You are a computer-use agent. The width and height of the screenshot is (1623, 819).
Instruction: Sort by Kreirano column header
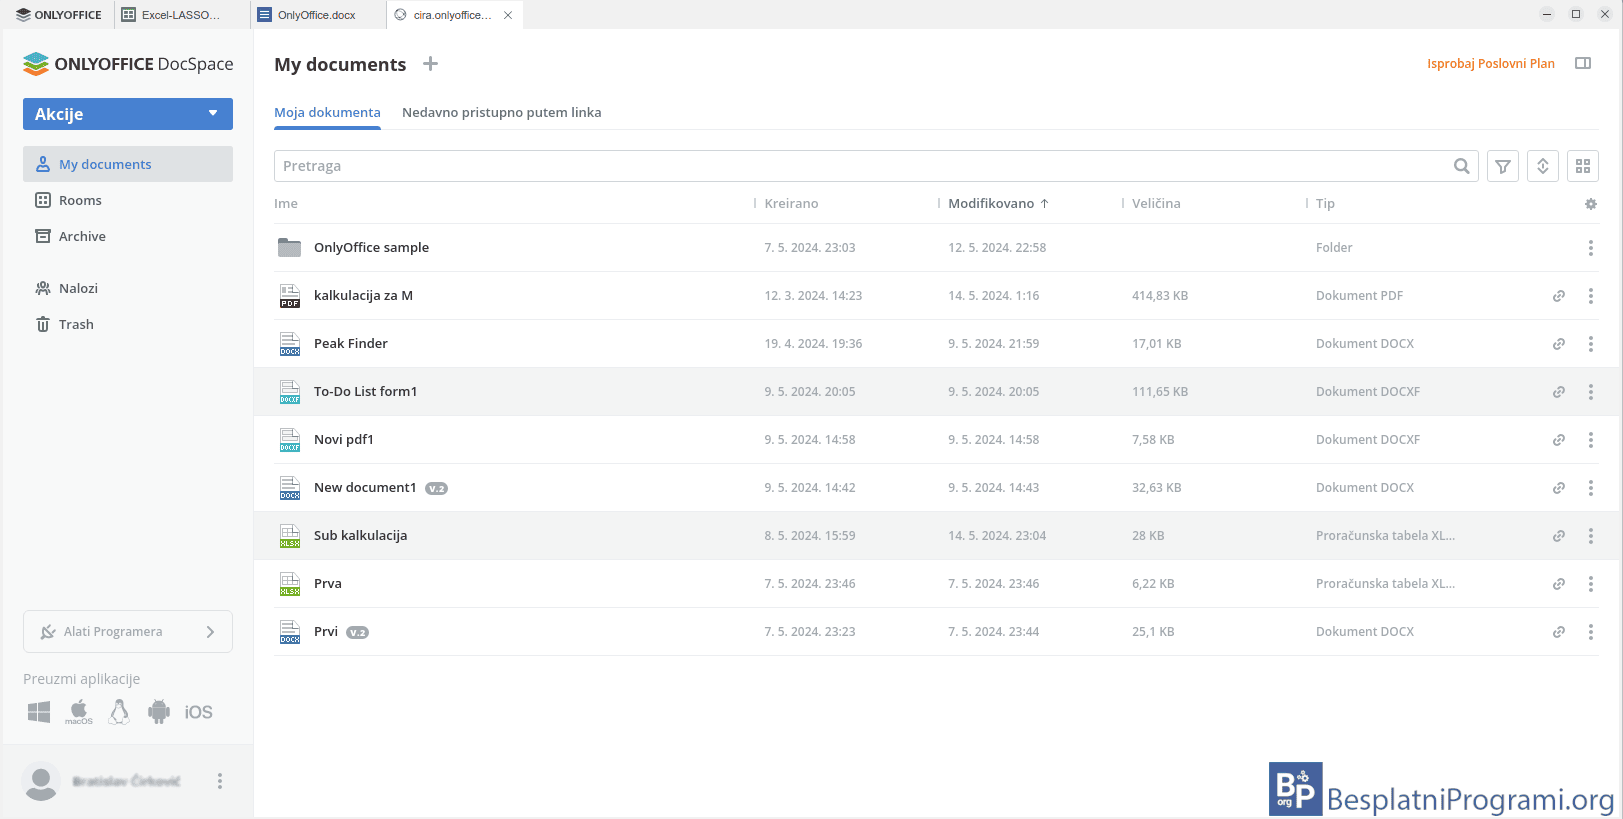(791, 204)
